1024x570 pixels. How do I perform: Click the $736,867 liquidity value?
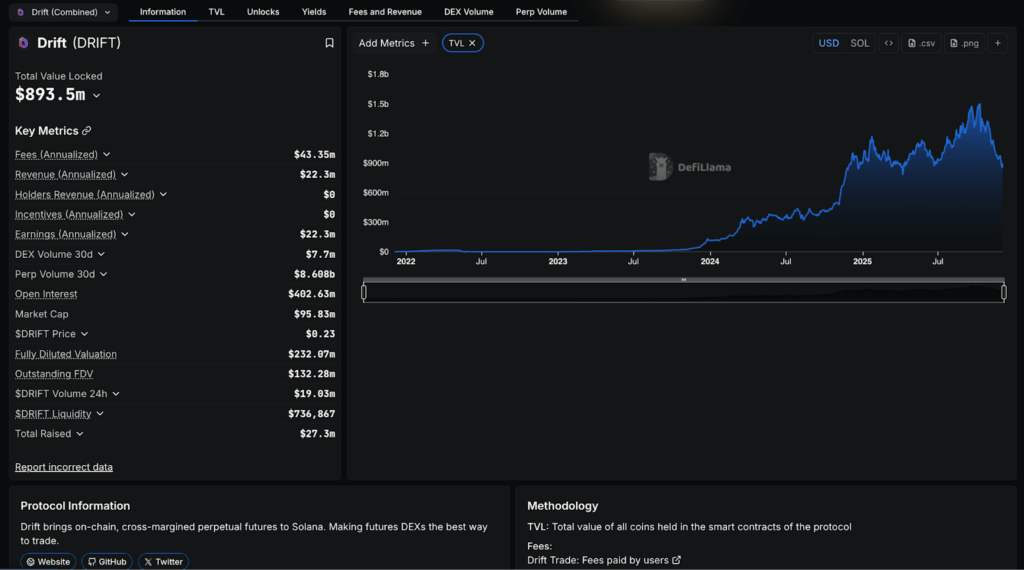[x=312, y=414]
